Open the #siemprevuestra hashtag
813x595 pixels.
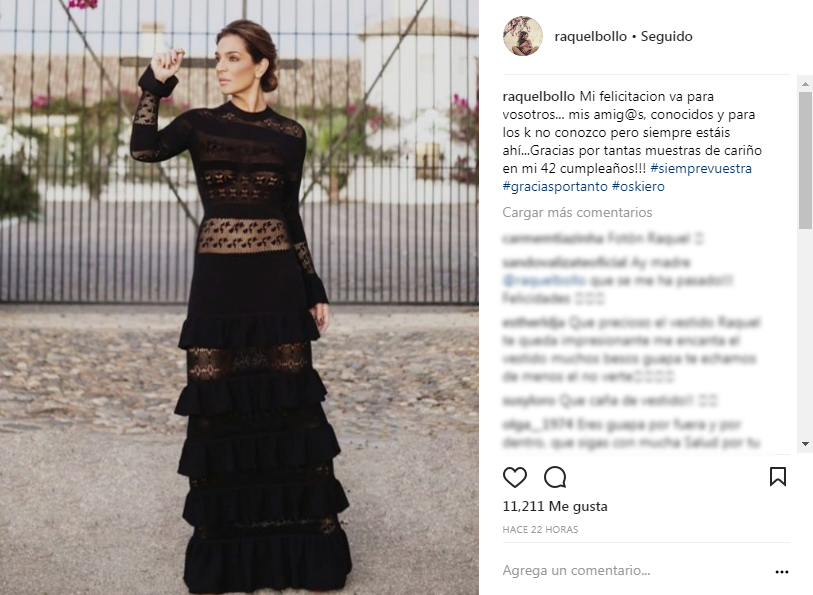(x=700, y=168)
